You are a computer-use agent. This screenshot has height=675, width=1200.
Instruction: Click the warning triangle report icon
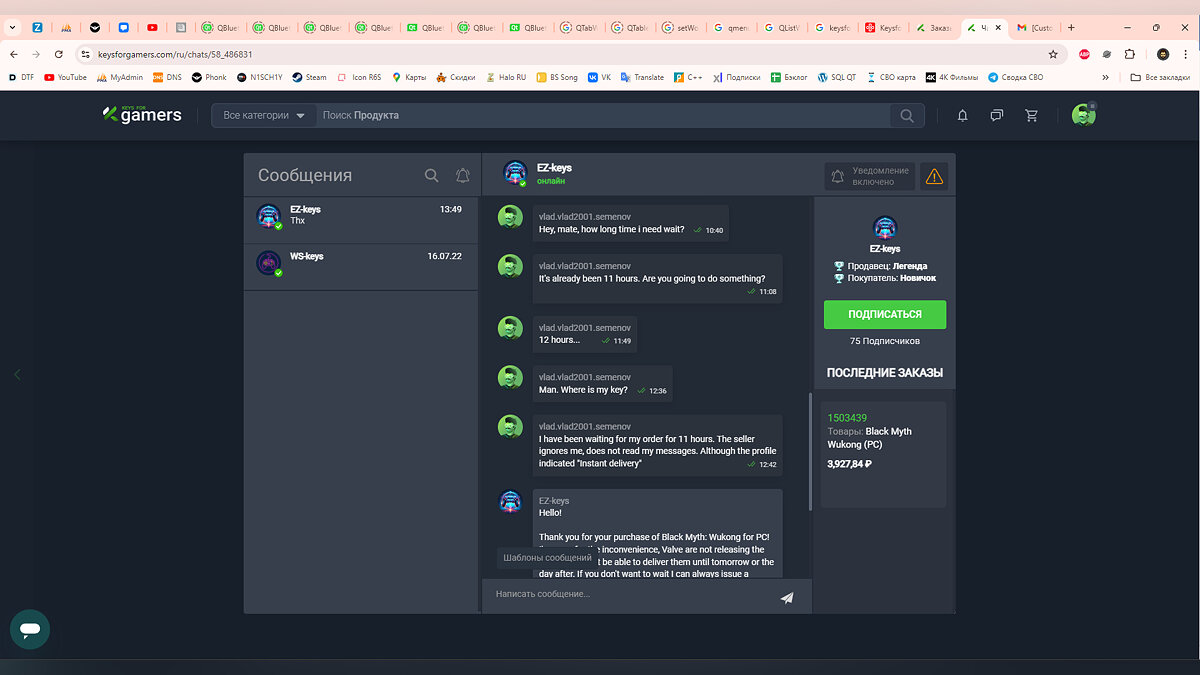click(x=934, y=177)
